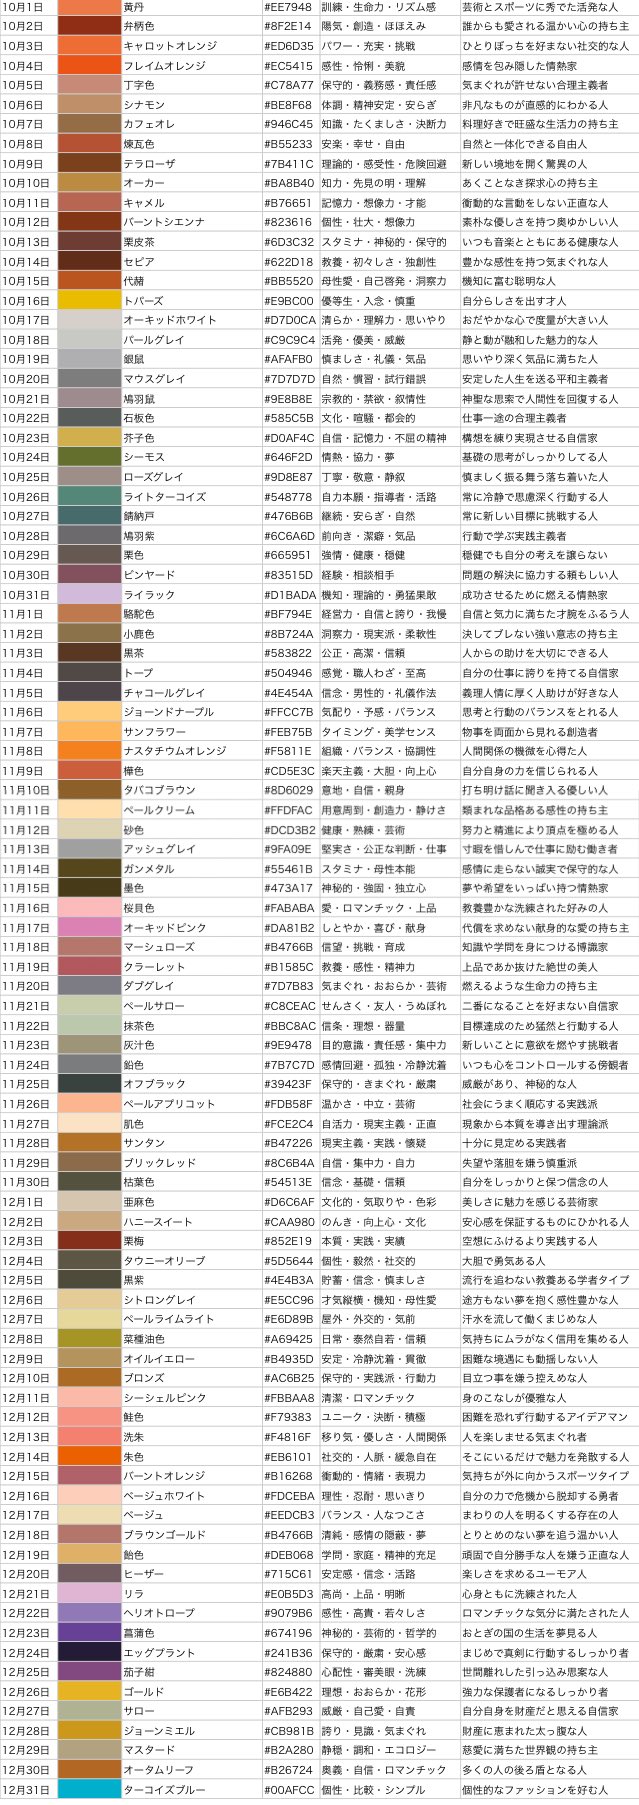Click the color name タバコブラウン

click(159, 791)
